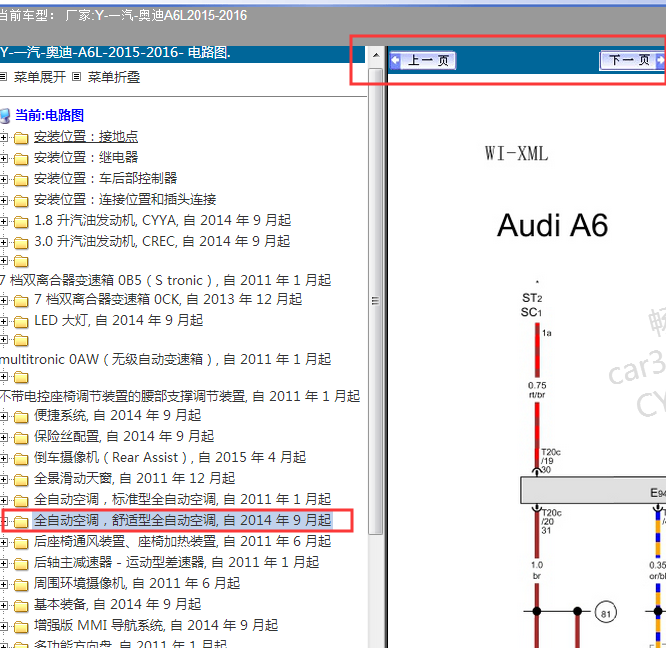The width and height of the screenshot is (666, 648).
Task: Open 安装位置：车后部控制器 entry
Action: pos(105,178)
